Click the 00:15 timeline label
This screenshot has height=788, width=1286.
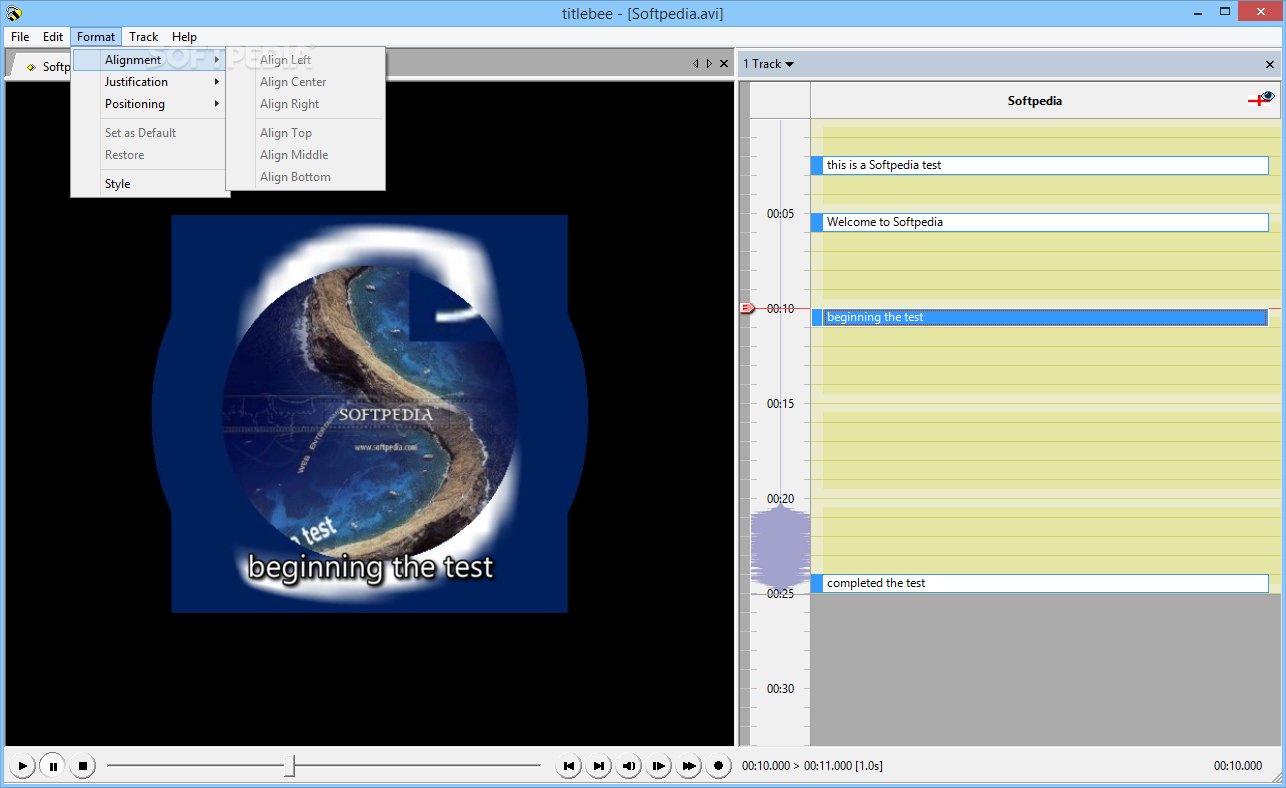780,404
